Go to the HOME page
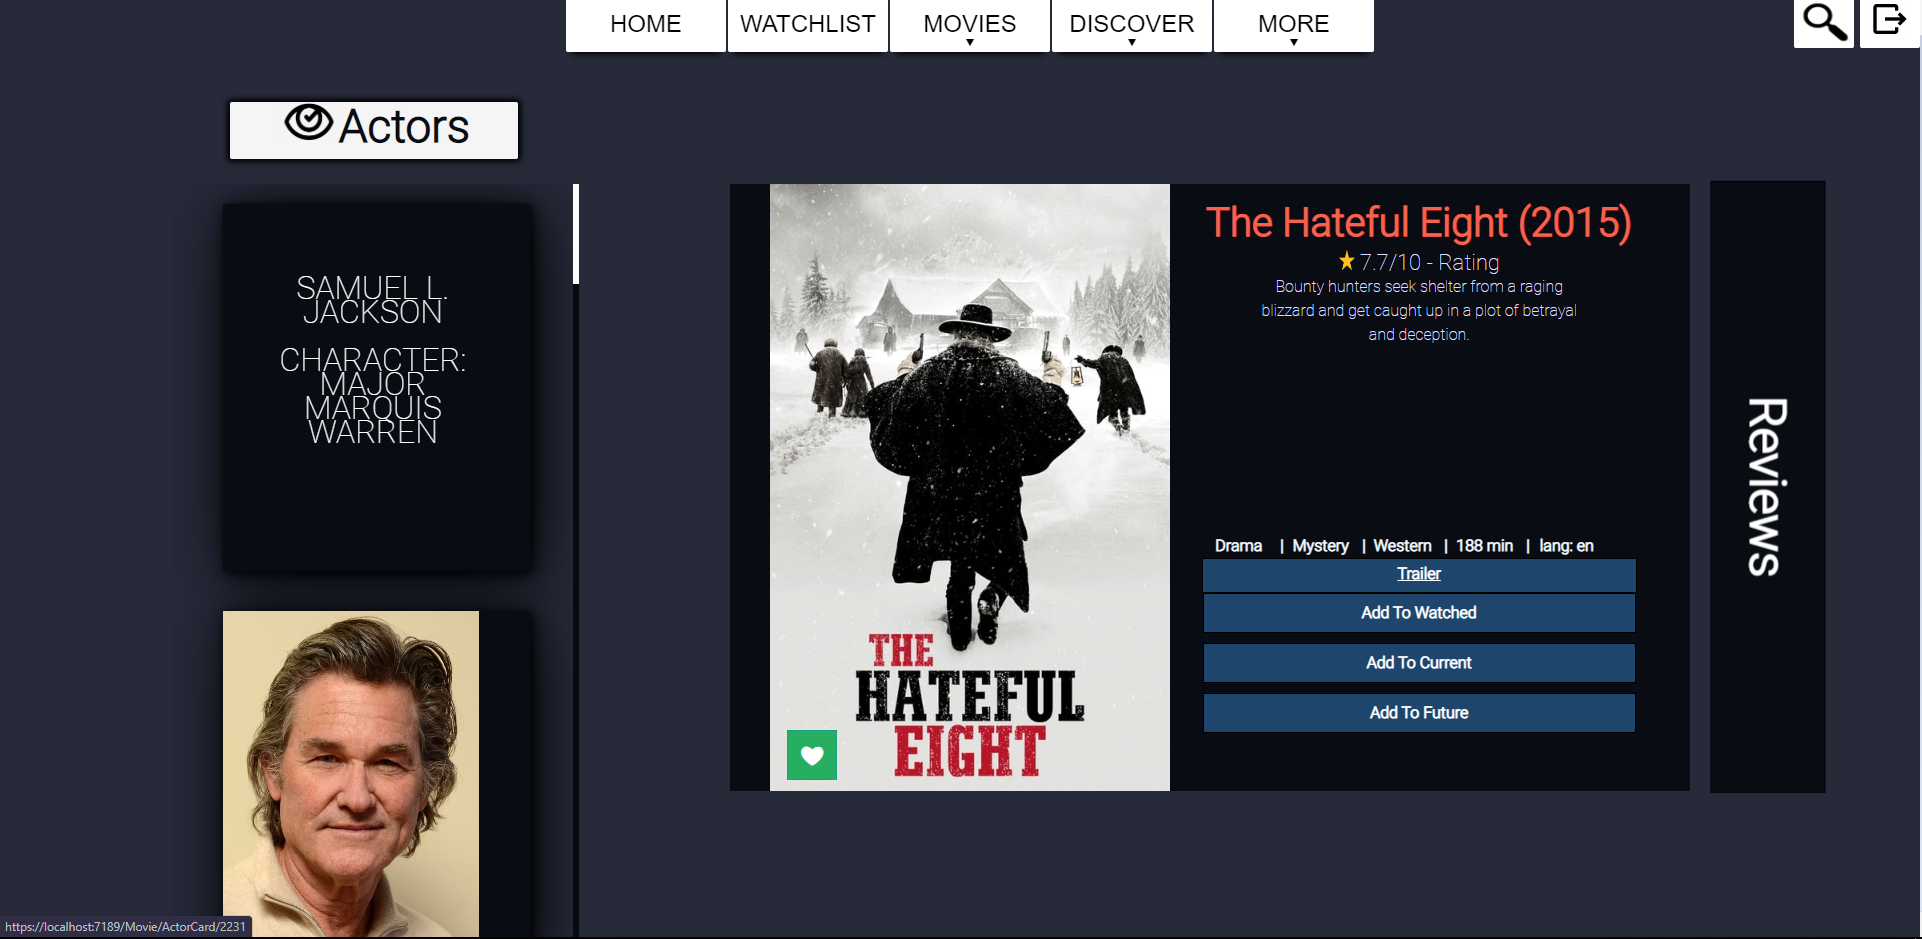The width and height of the screenshot is (1922, 939). [x=646, y=25]
